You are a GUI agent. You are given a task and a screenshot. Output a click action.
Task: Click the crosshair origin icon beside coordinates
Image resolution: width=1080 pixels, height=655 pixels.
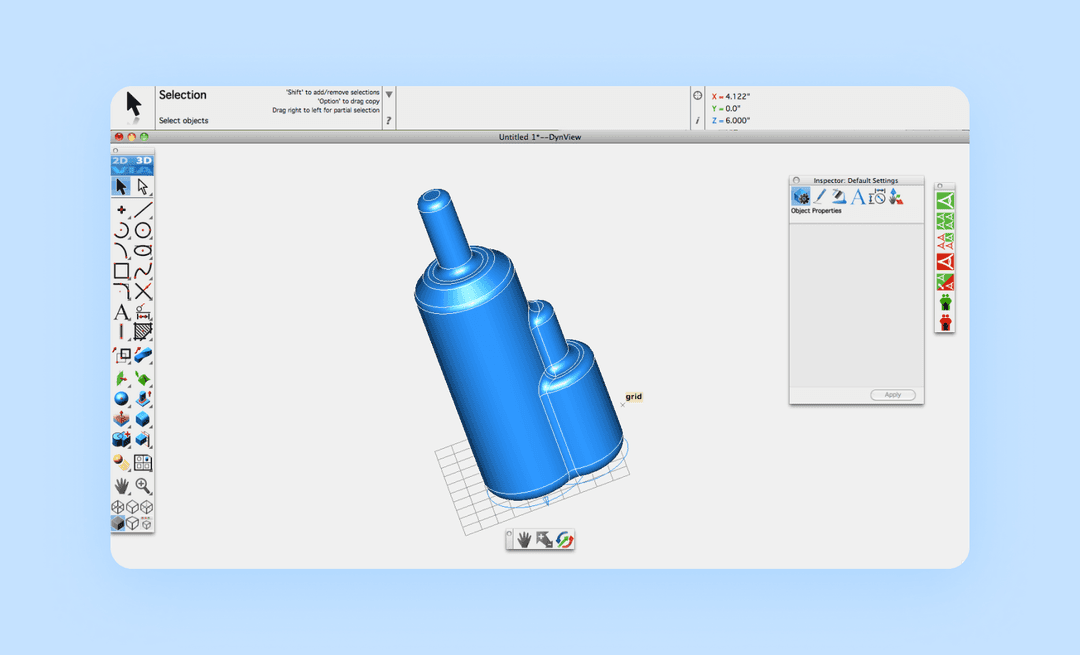point(697,96)
